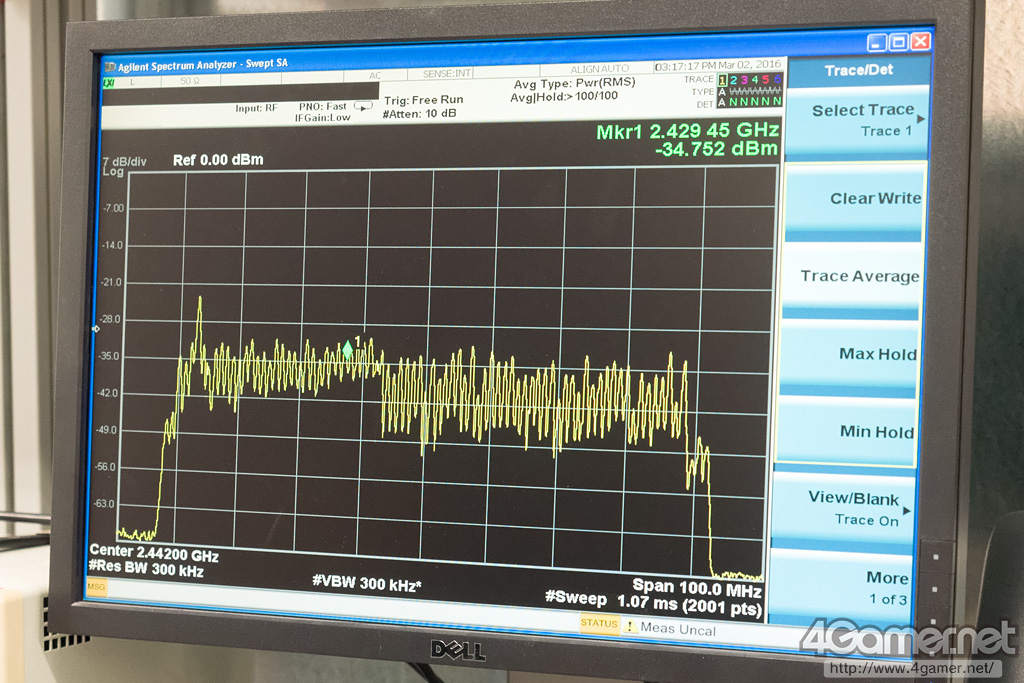
Task: Click the 7 dB/div scale label
Action: coord(125,161)
